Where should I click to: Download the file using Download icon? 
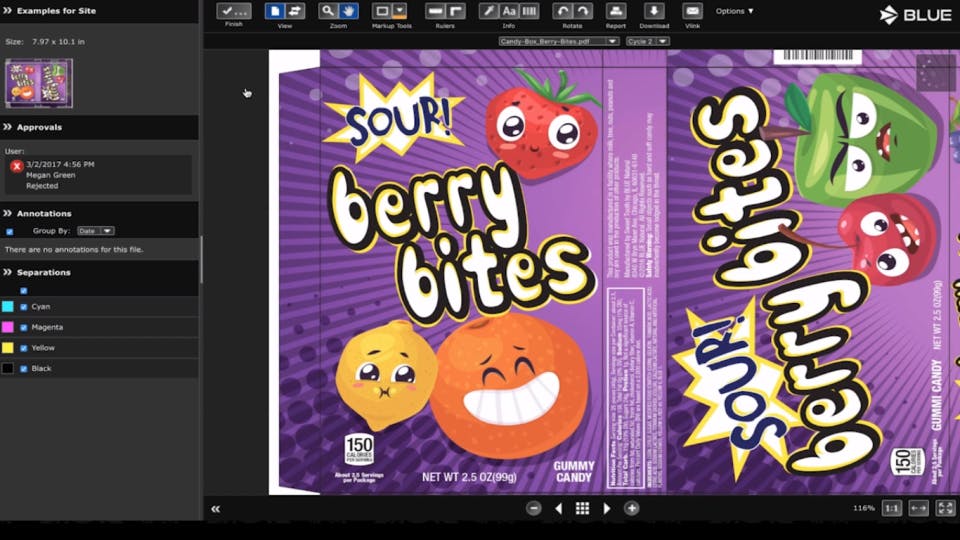click(x=654, y=11)
